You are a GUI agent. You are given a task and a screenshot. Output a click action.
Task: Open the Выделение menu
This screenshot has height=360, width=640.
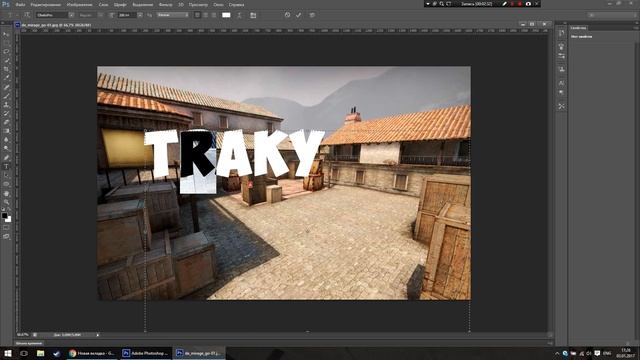tap(142, 5)
